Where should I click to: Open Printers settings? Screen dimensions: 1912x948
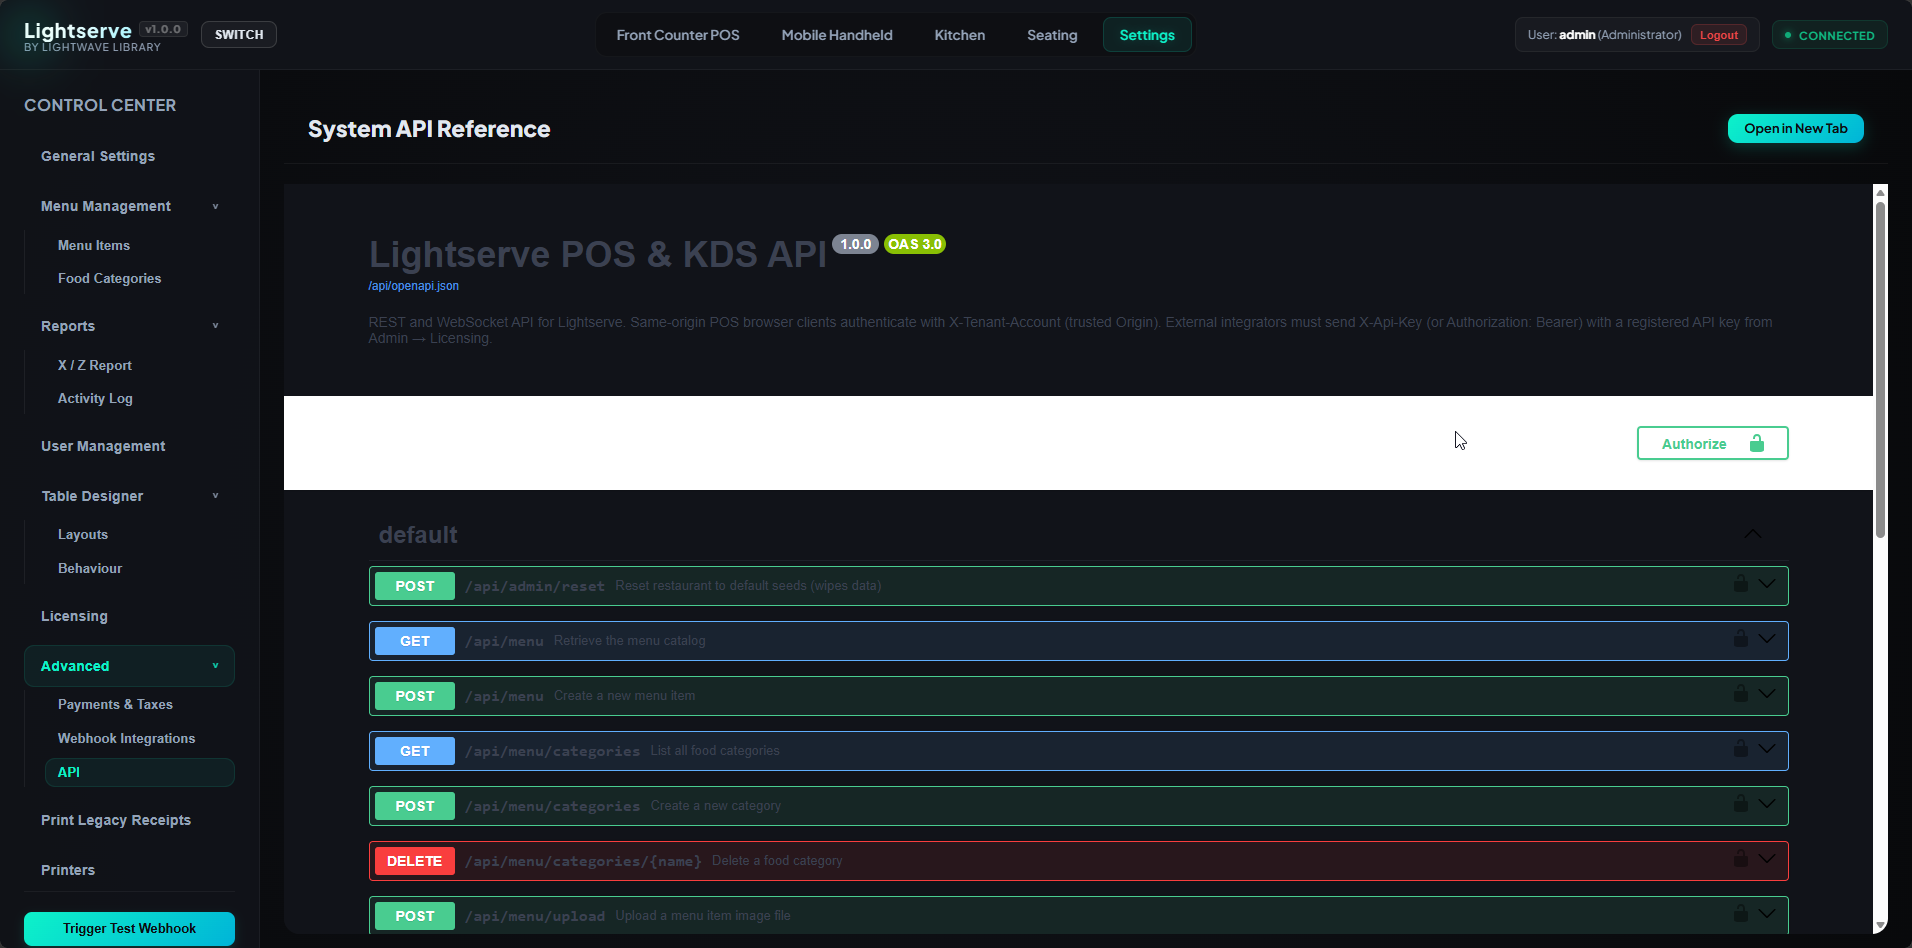[x=68, y=870]
